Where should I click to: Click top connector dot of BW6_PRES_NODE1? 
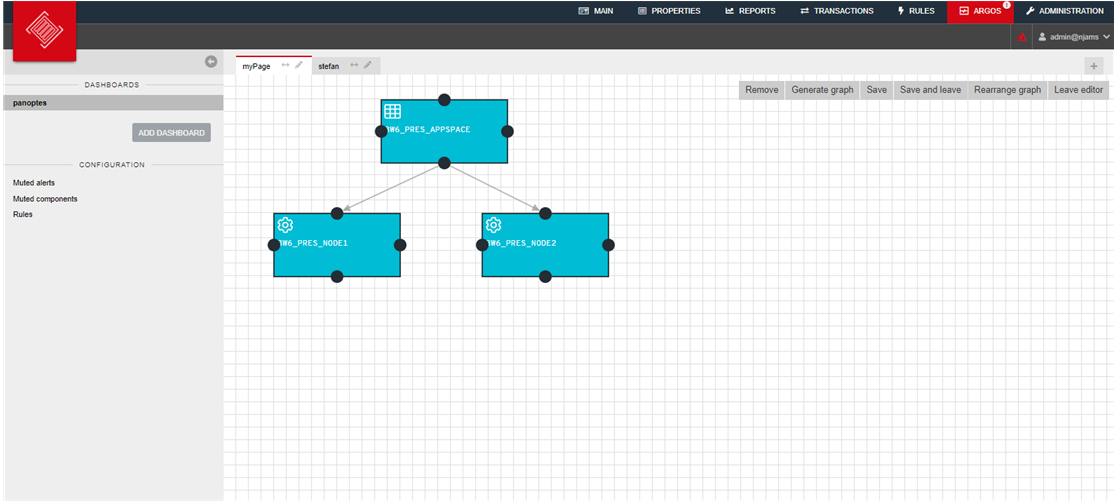coord(337,213)
